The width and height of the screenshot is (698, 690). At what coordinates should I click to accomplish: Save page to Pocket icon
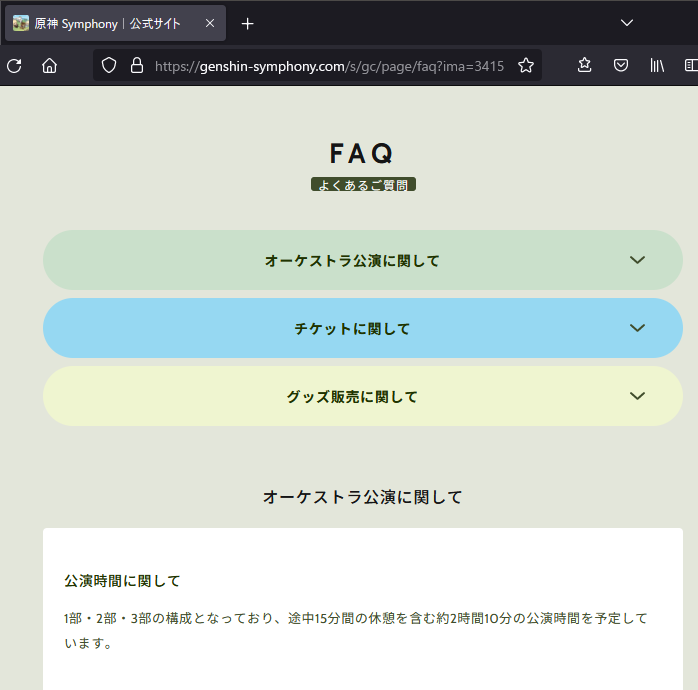621,65
